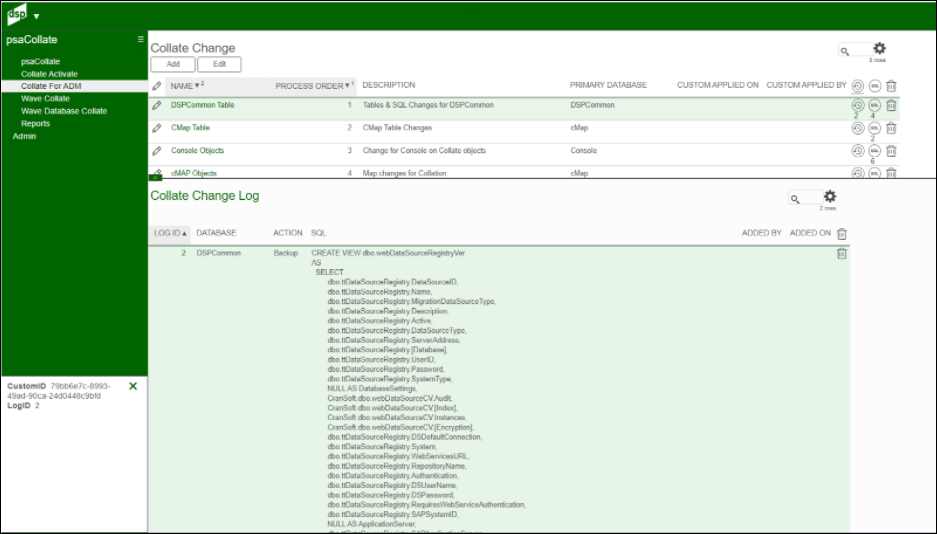
Task: Go to Collate Activate page
Action: click(49, 74)
